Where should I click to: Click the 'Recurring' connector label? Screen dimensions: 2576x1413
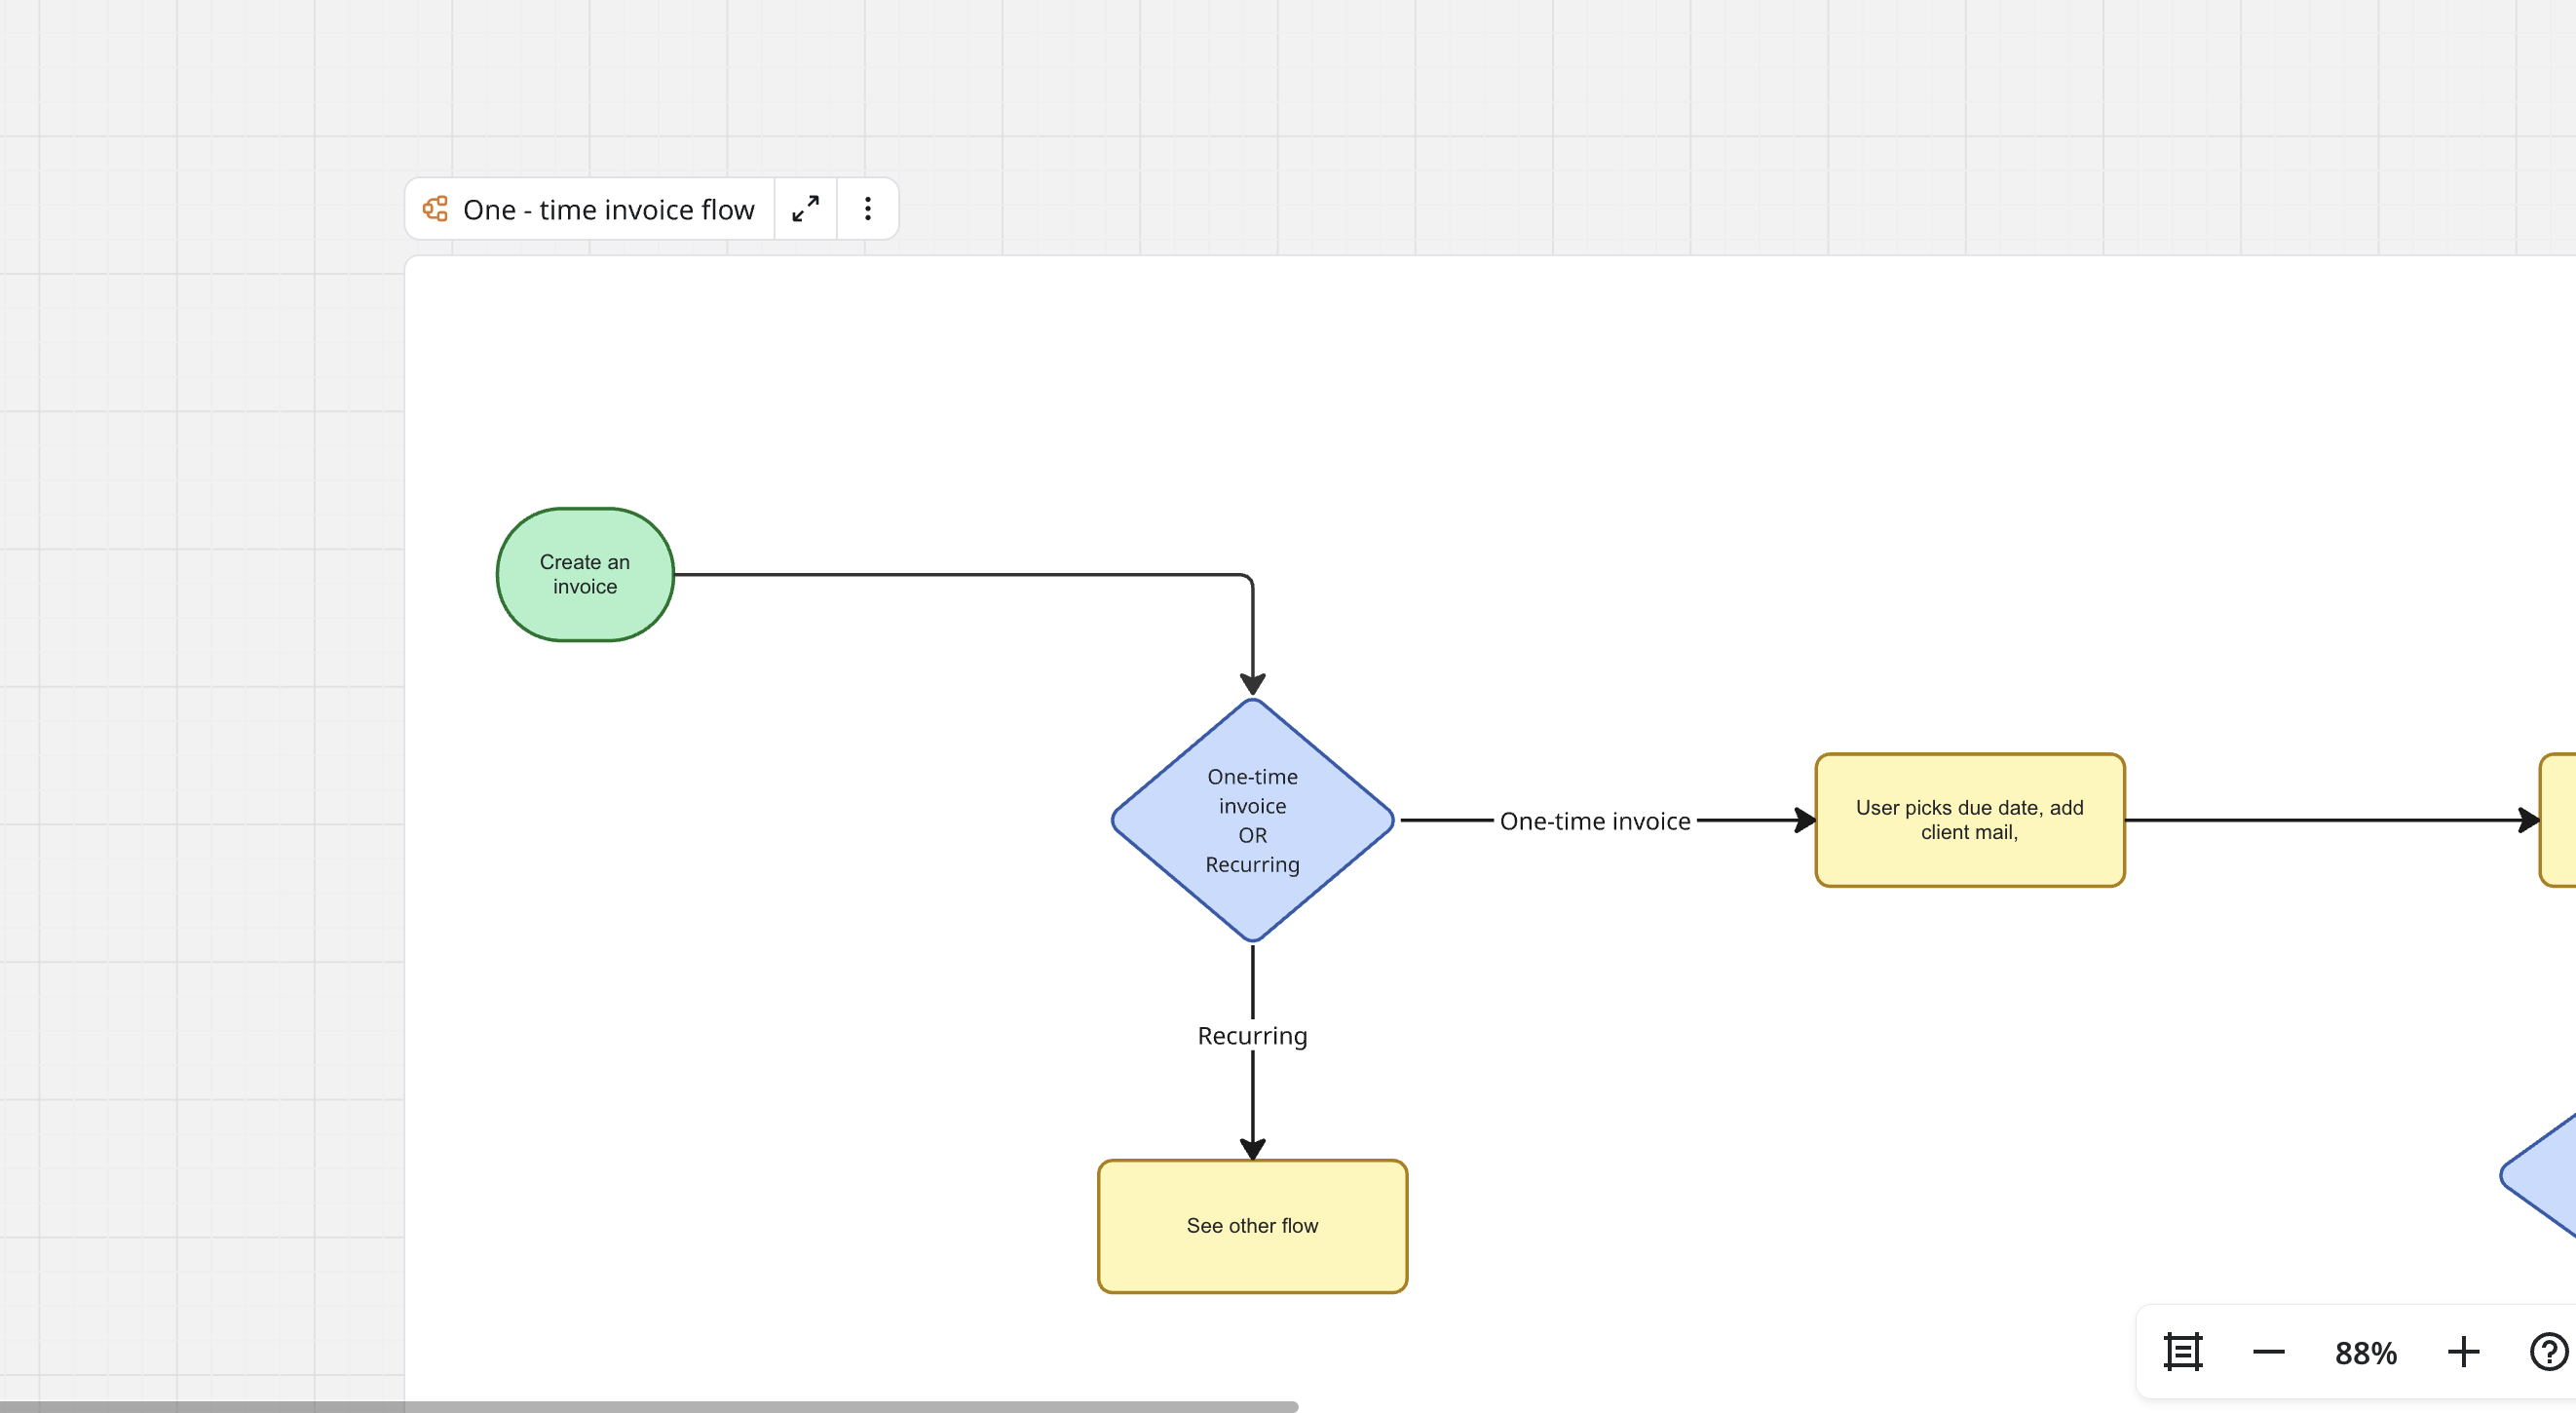tap(1252, 1036)
